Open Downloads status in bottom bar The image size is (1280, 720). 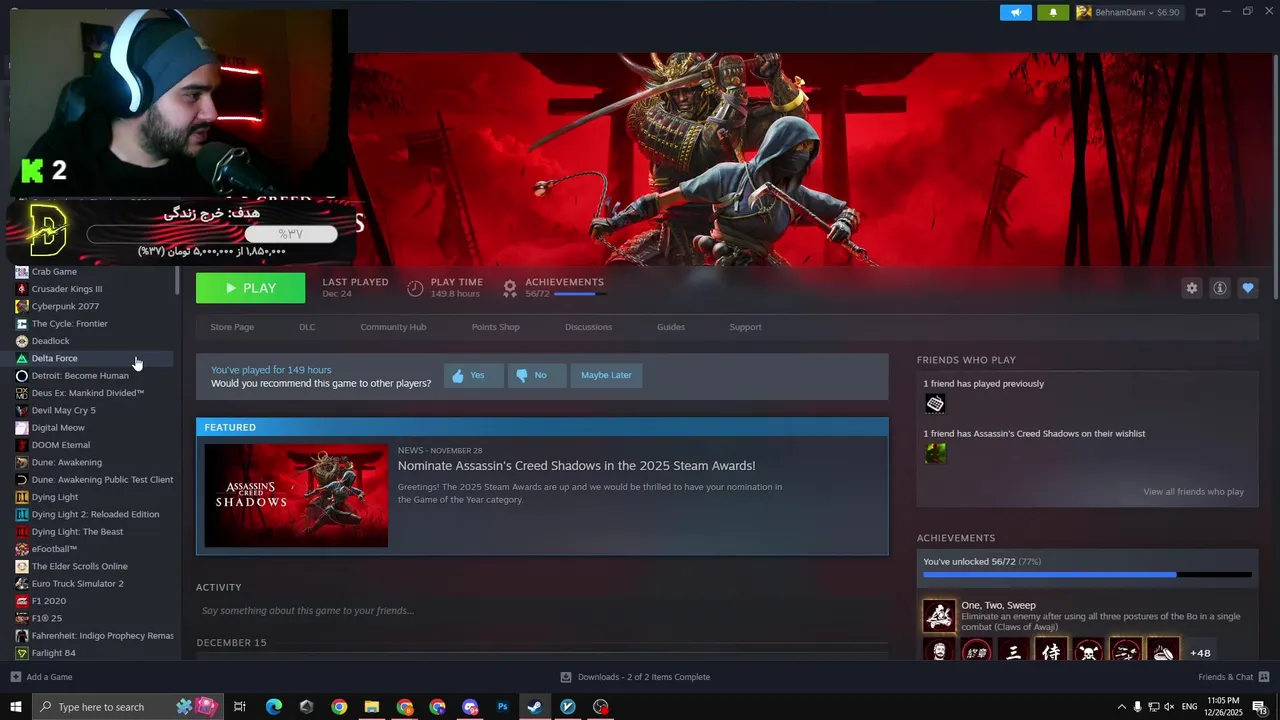(x=635, y=677)
